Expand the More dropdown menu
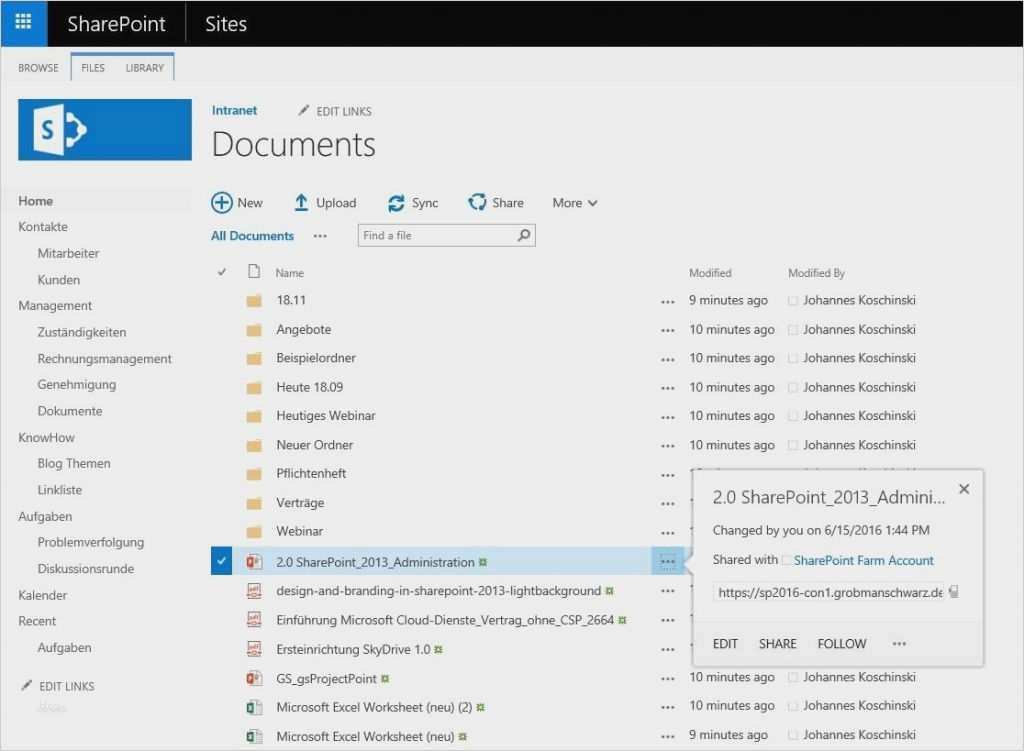 [x=575, y=203]
